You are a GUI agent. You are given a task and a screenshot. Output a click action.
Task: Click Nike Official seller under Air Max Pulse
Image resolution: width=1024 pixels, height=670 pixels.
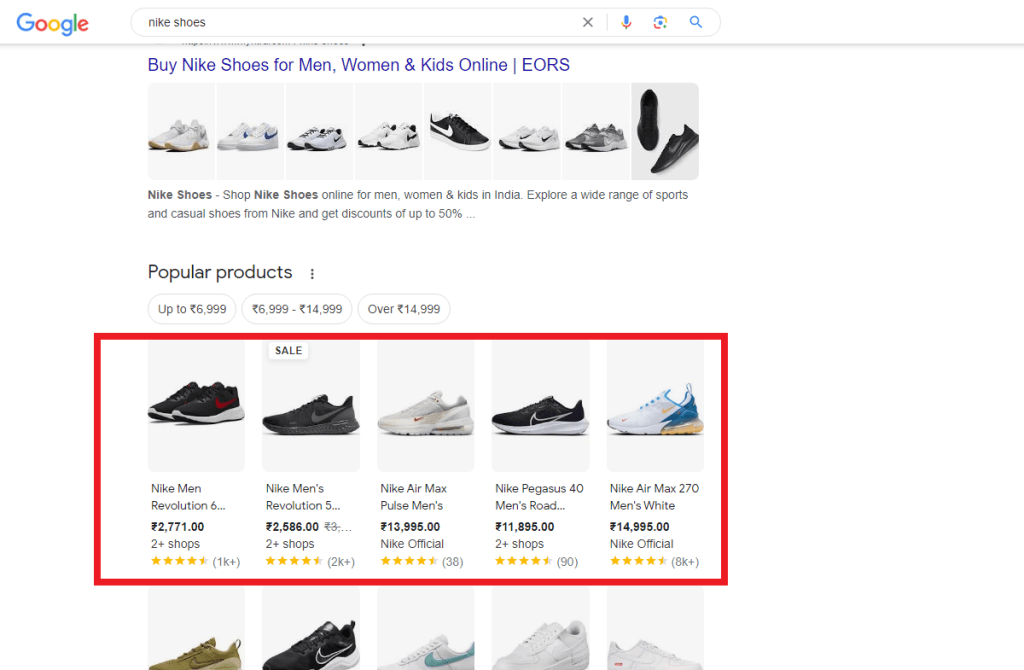click(412, 544)
